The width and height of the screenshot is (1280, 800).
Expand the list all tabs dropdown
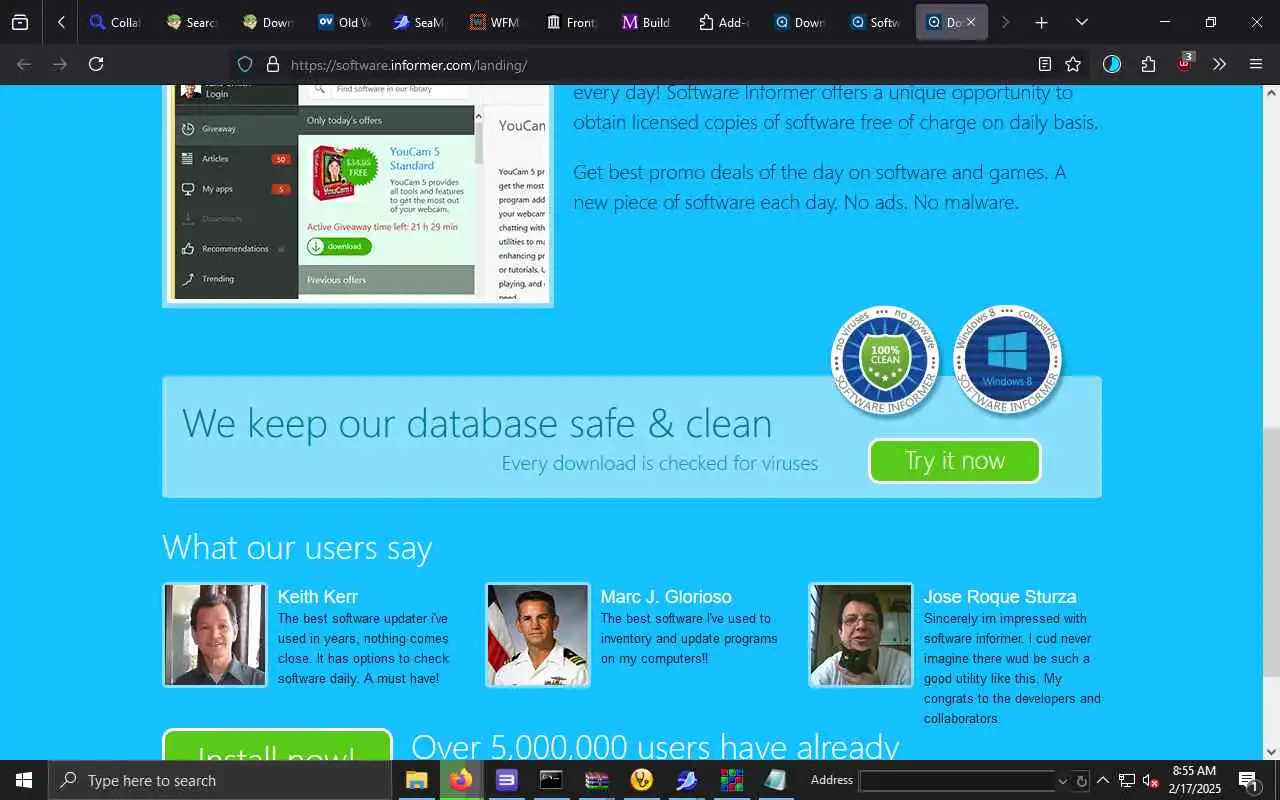(1082, 22)
